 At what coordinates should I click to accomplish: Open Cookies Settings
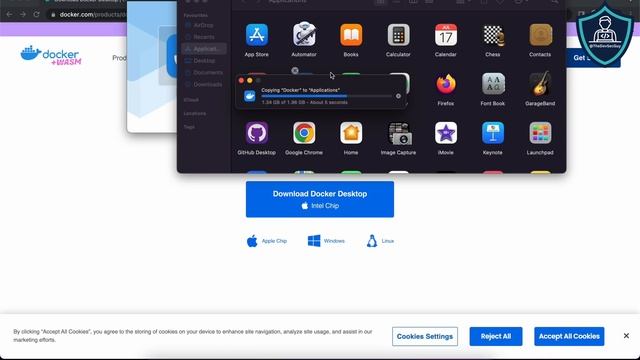point(425,336)
